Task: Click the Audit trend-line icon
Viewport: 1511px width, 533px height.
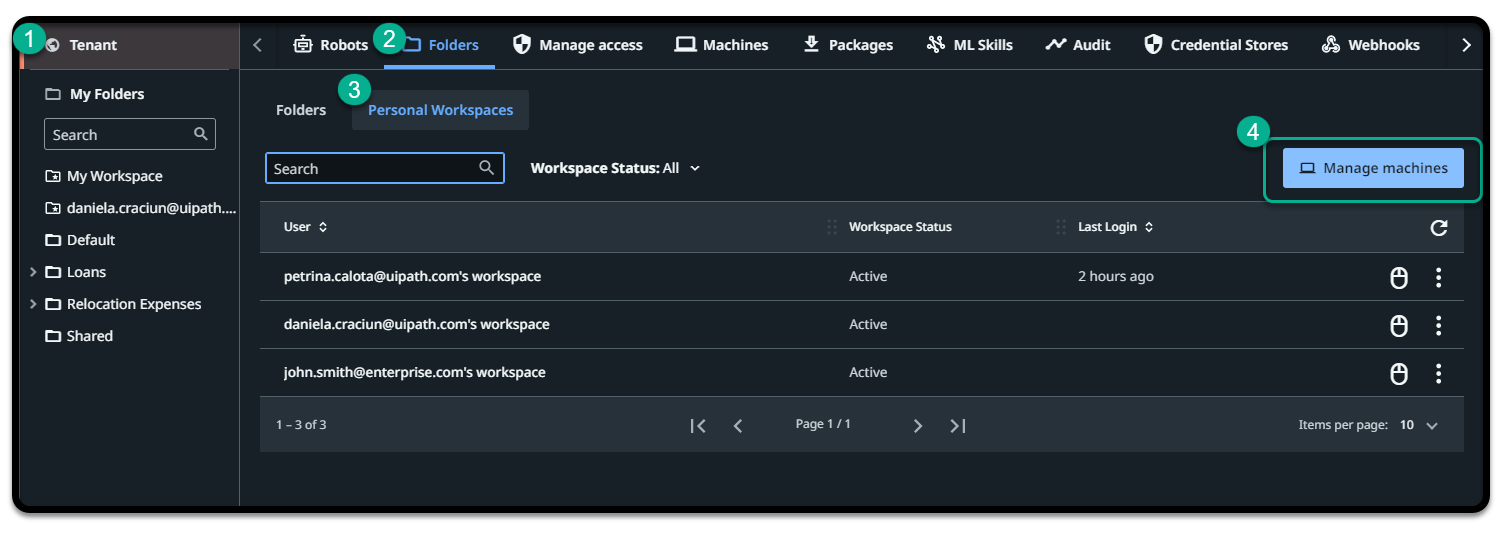Action: [x=1055, y=44]
